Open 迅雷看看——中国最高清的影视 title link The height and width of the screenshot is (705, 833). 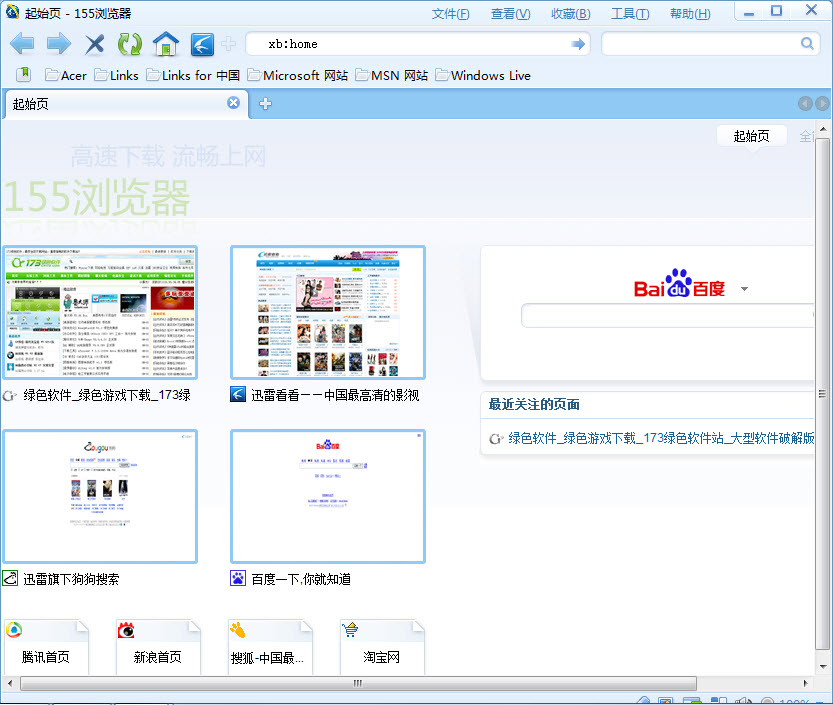(x=335, y=395)
